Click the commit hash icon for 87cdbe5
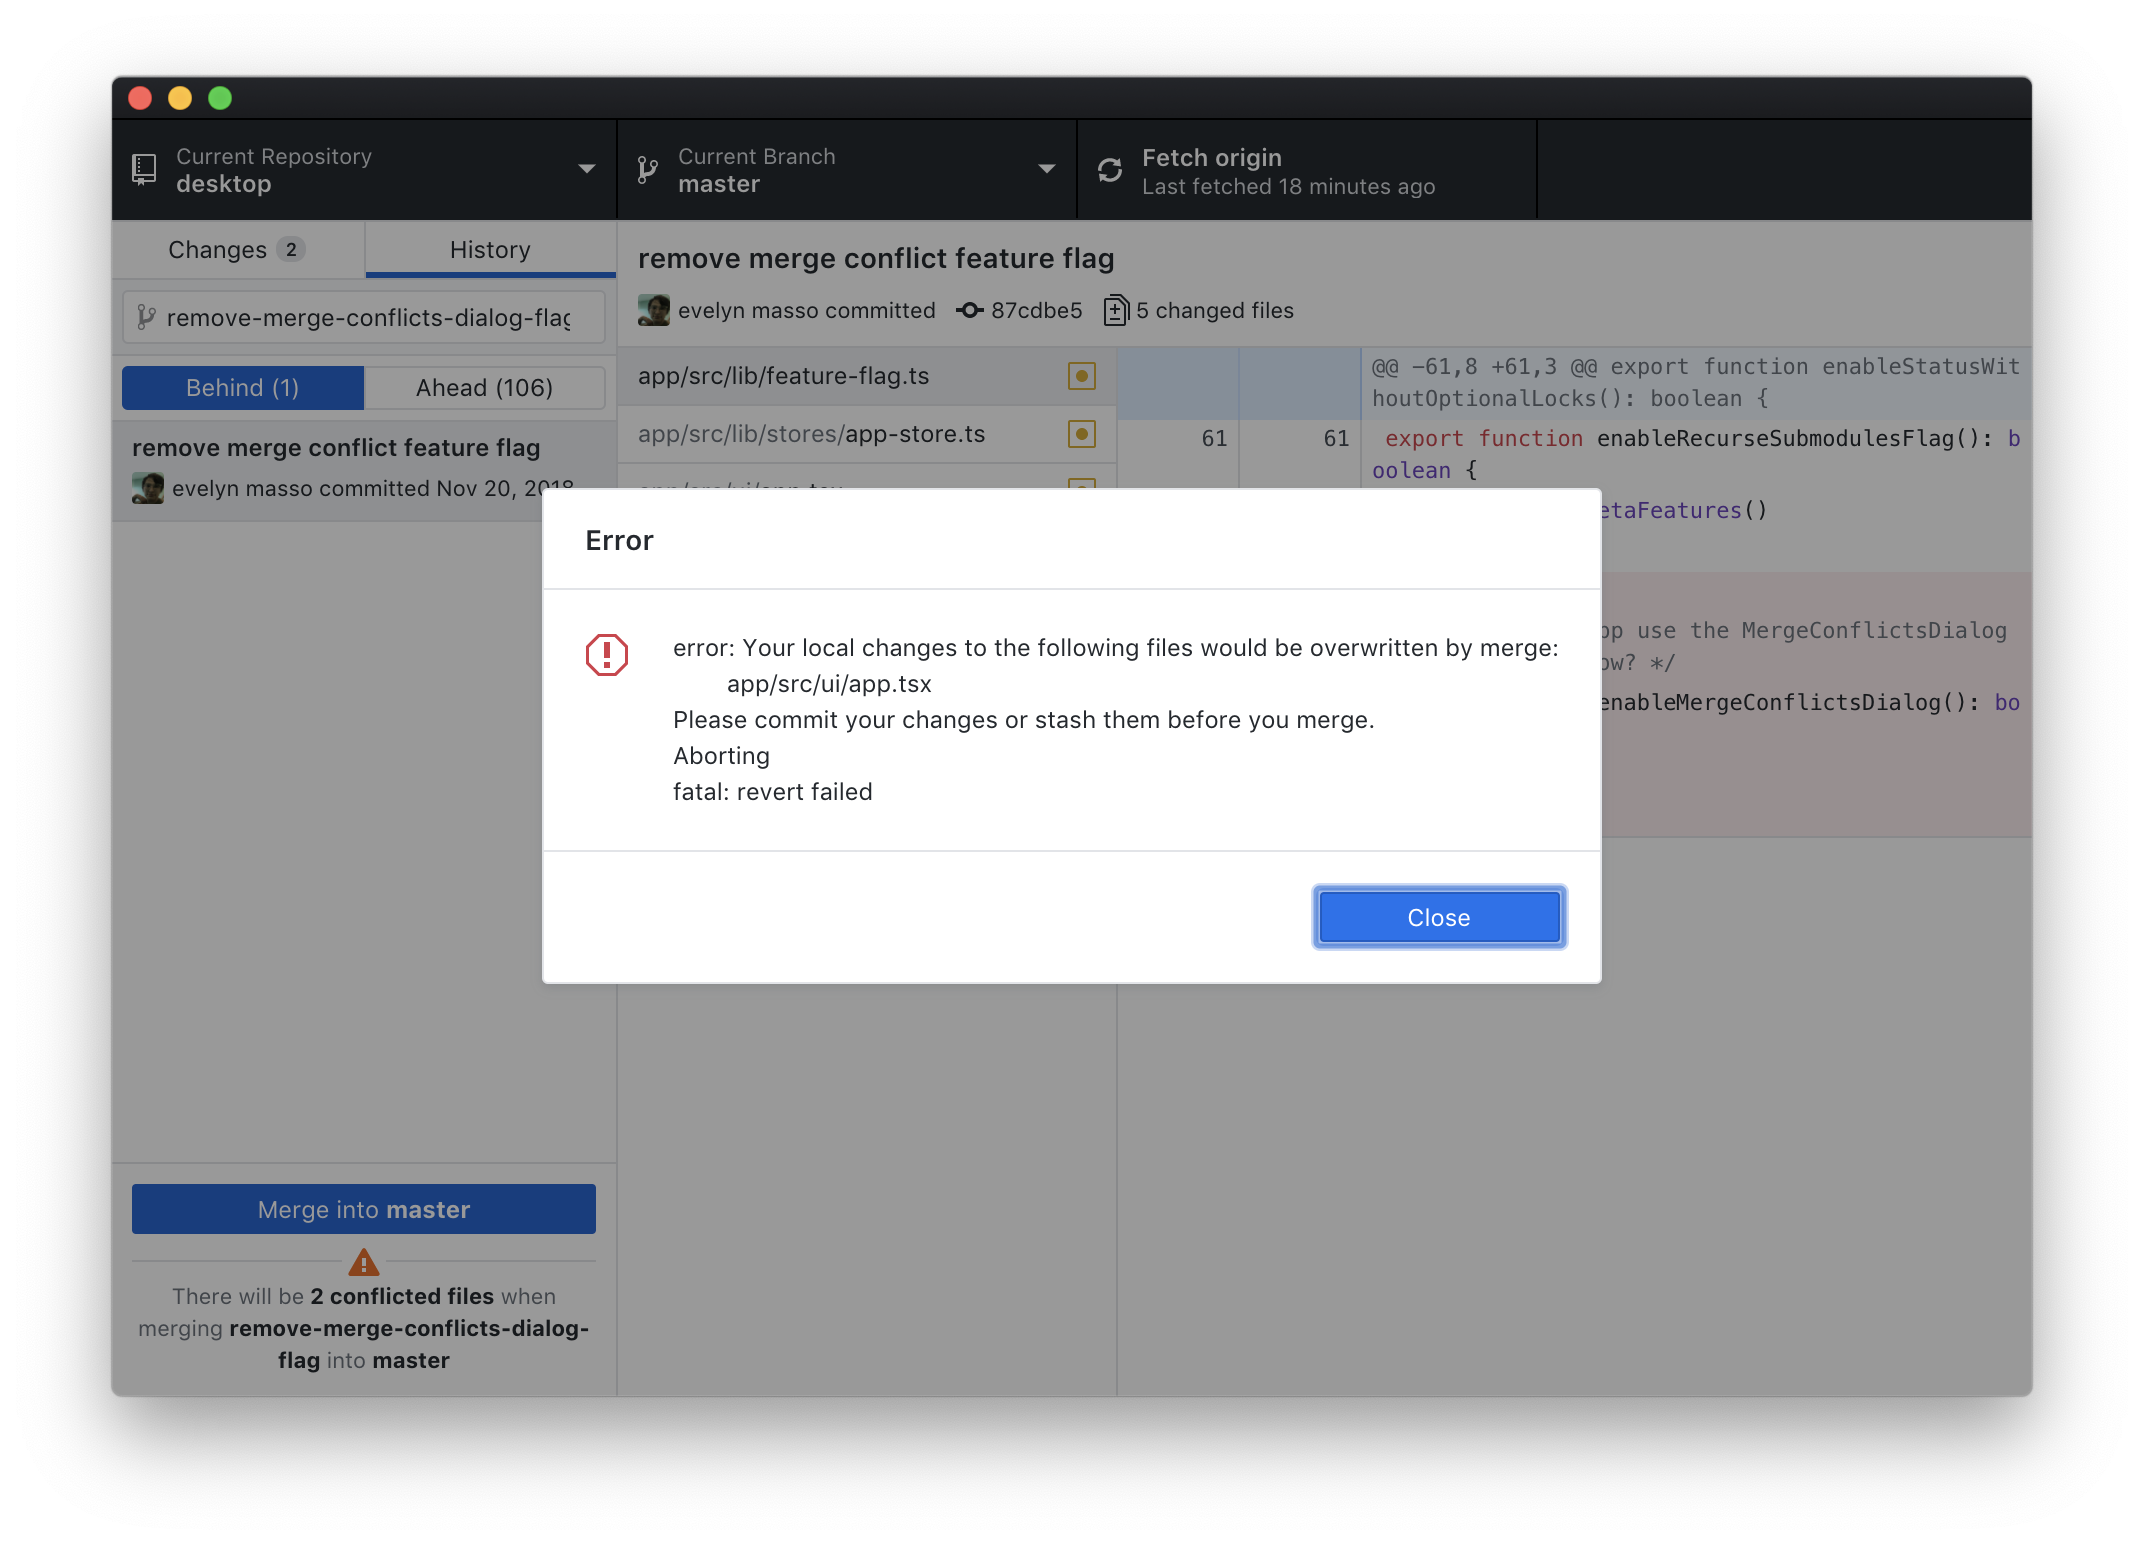Image resolution: width=2144 pixels, height=1544 pixels. (968, 310)
